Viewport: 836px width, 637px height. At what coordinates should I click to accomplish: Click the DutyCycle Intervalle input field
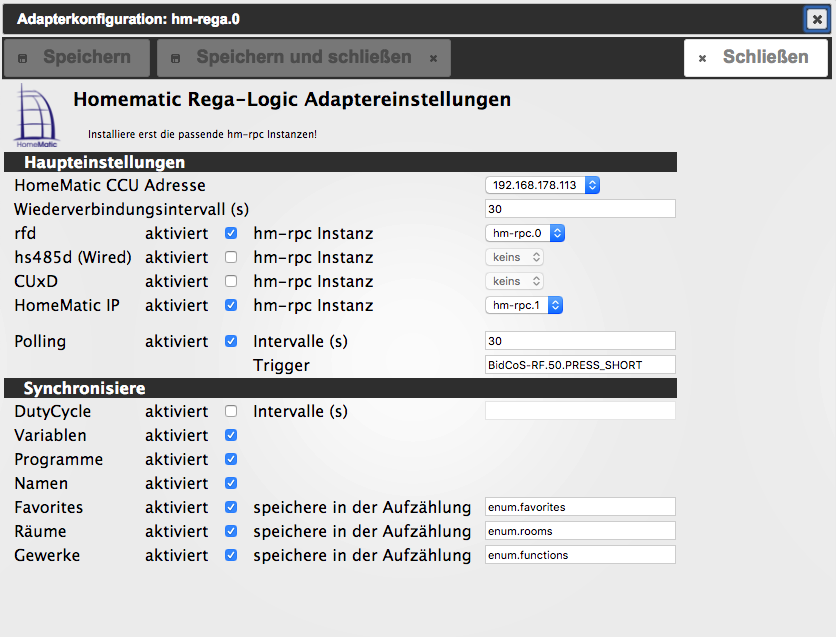click(580, 411)
